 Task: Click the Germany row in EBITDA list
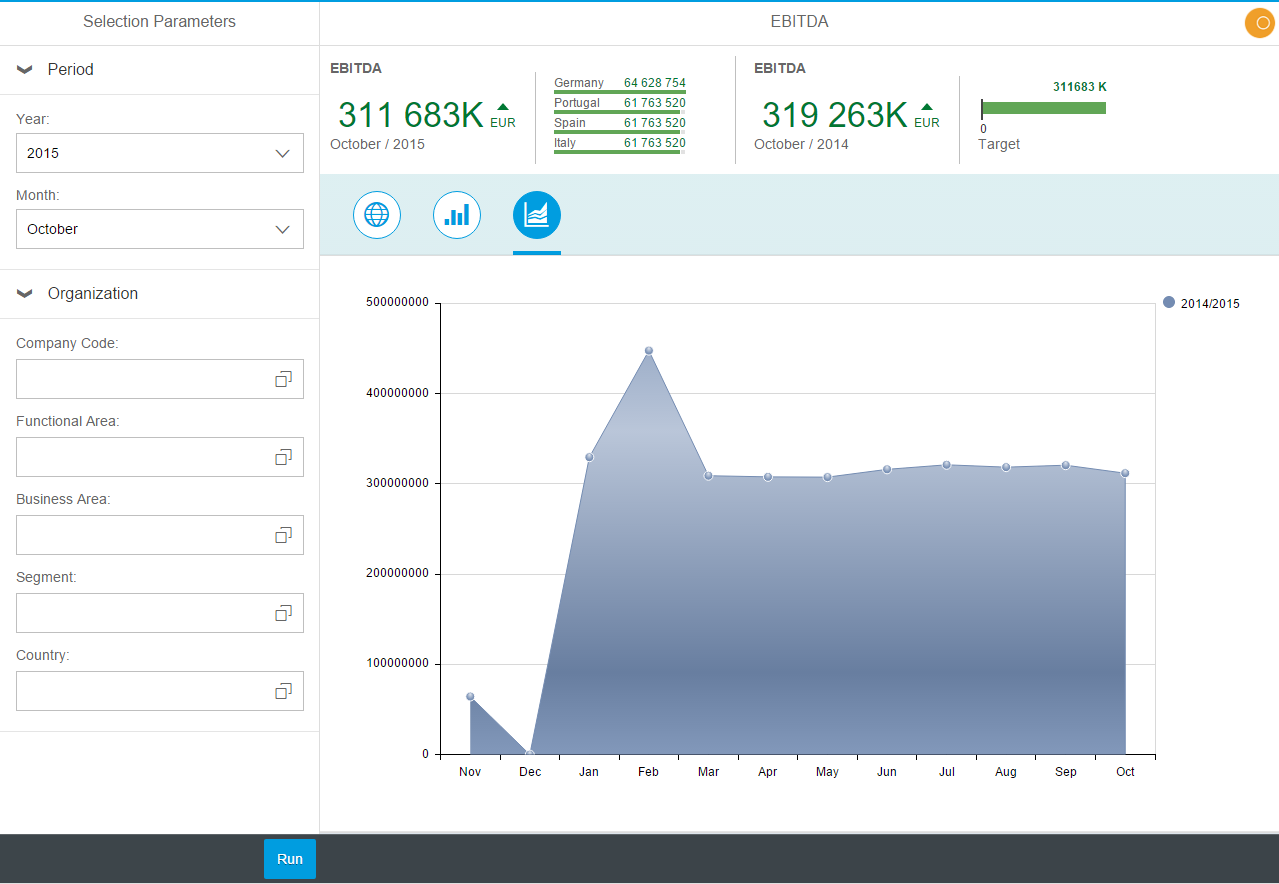619,84
